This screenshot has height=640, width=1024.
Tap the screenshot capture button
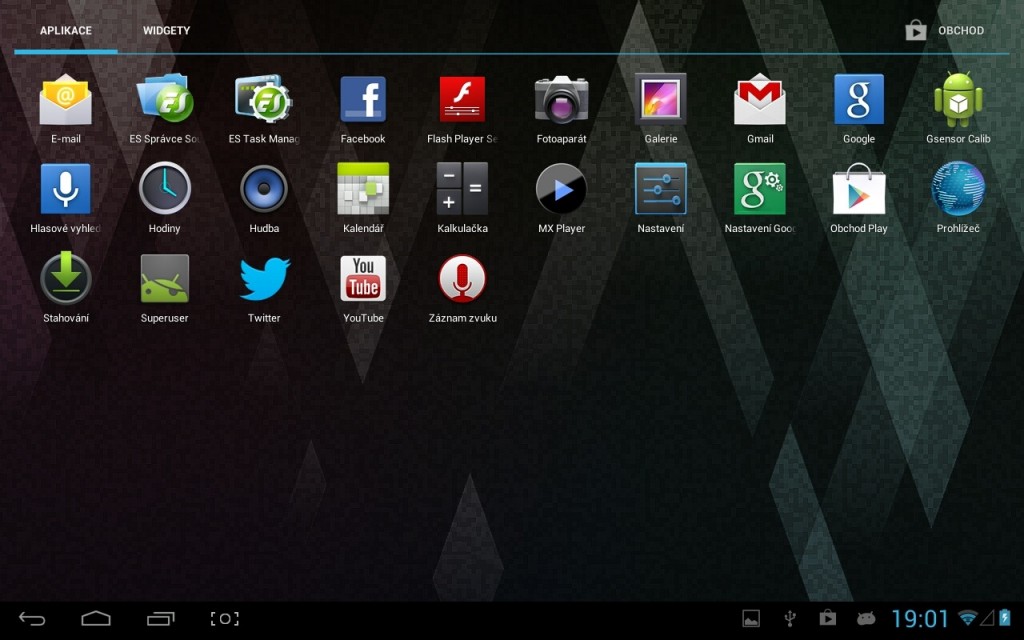225,618
